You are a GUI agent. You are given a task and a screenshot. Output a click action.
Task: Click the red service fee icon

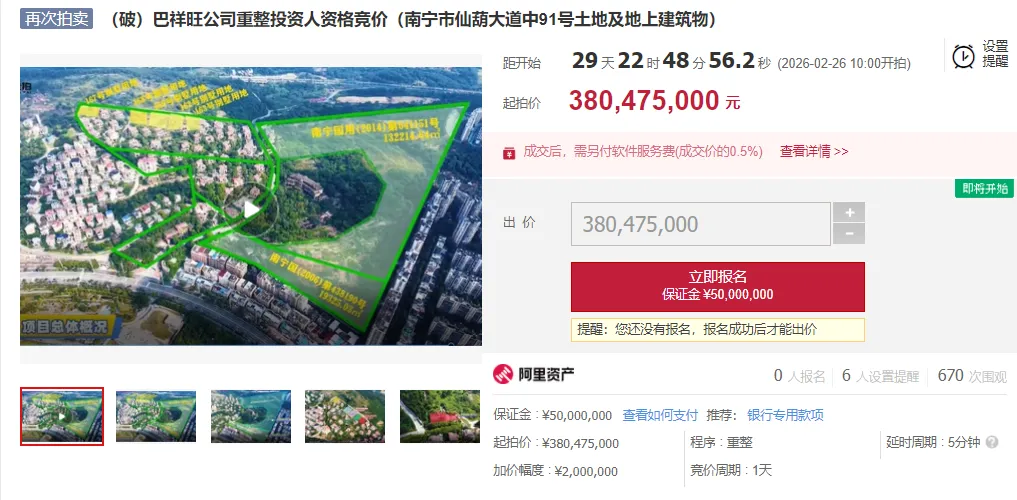509,152
